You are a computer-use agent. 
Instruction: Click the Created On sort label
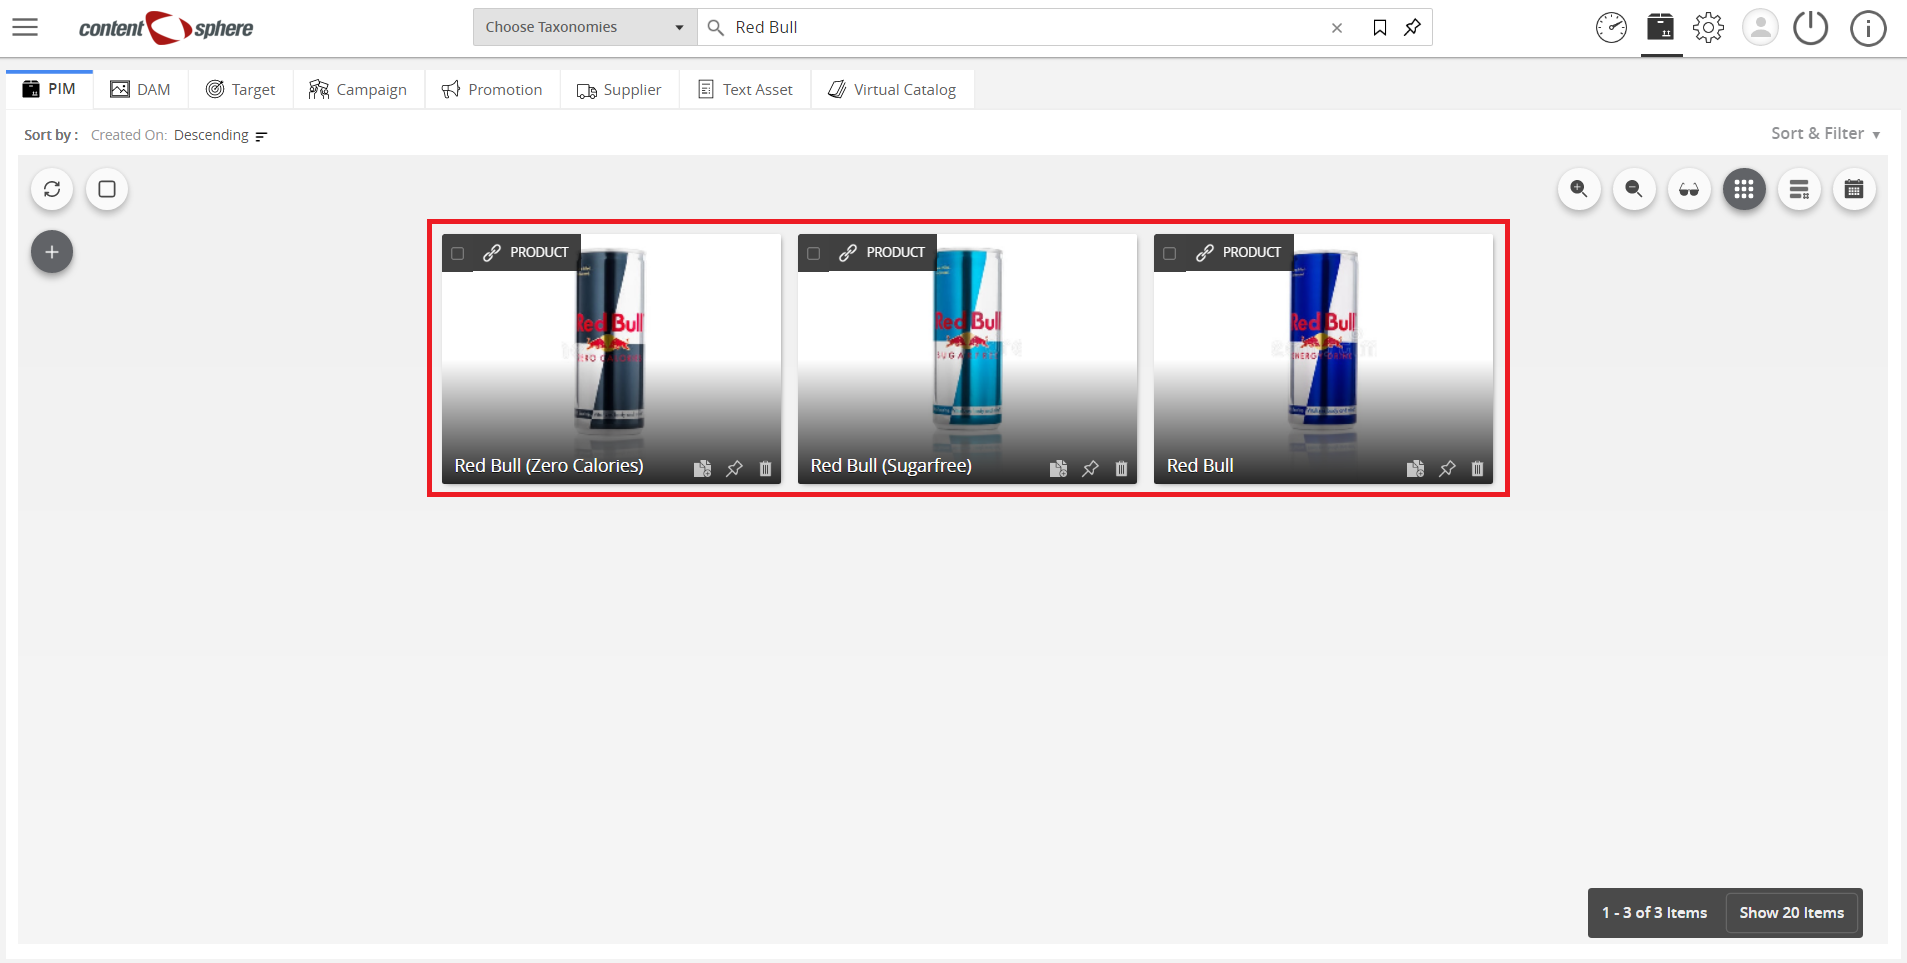coord(128,135)
